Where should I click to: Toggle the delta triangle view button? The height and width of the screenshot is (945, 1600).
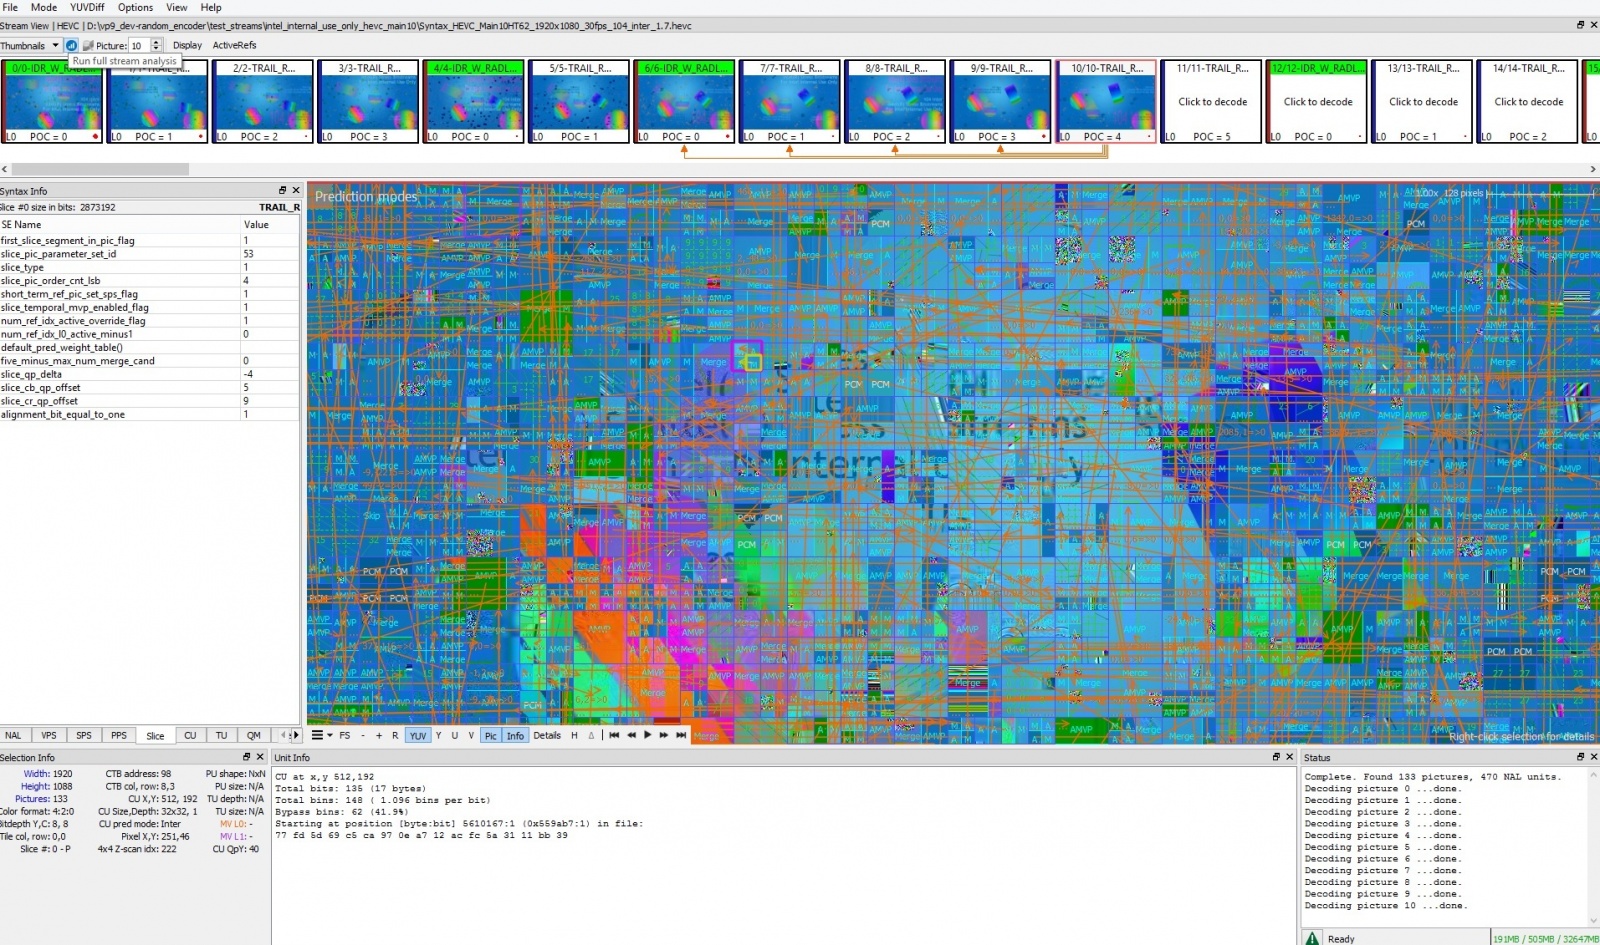pyautogui.click(x=591, y=735)
